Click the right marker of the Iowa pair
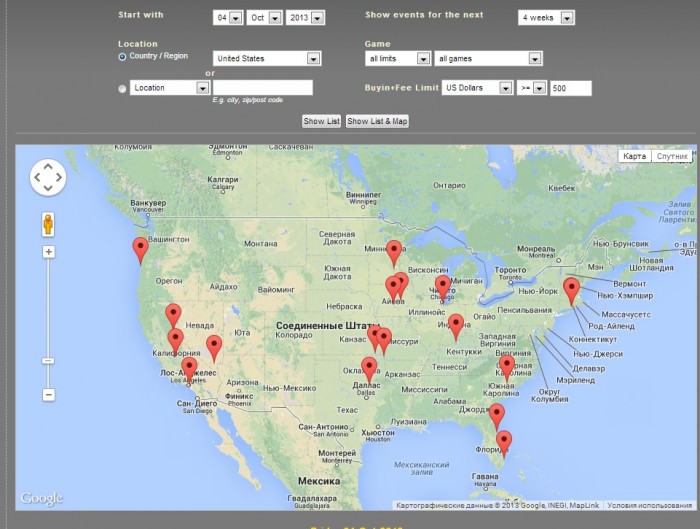 click(400, 286)
